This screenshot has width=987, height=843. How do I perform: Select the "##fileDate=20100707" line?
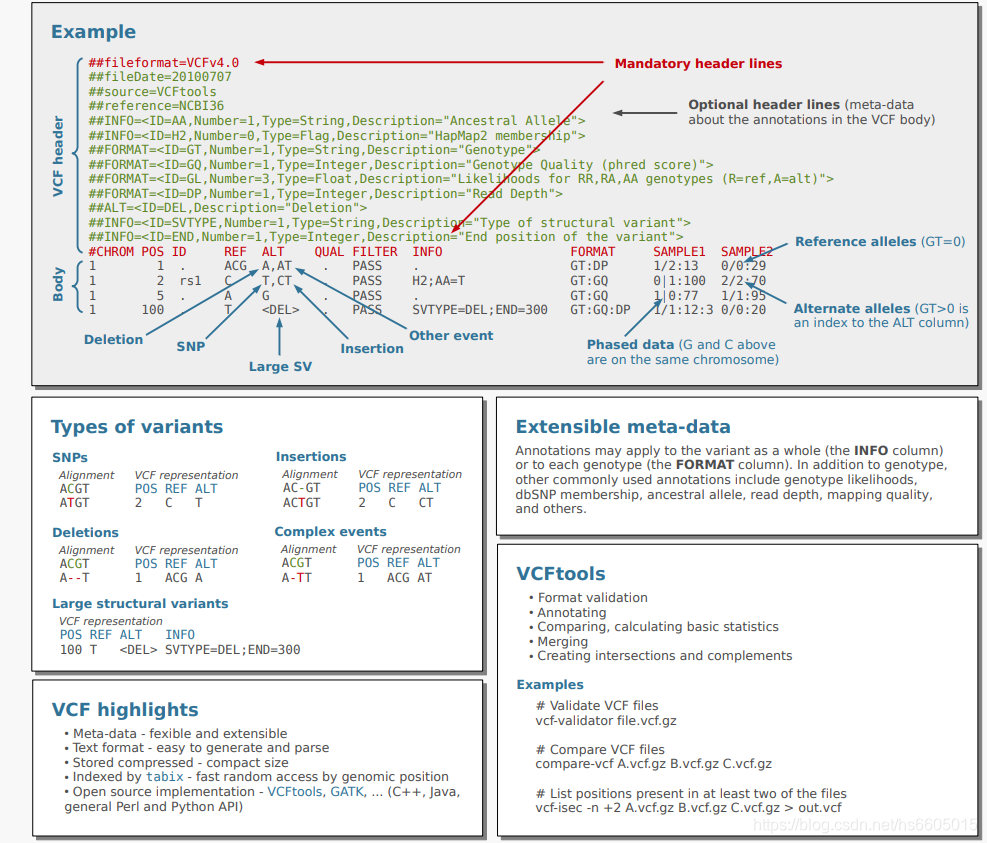coord(160,77)
